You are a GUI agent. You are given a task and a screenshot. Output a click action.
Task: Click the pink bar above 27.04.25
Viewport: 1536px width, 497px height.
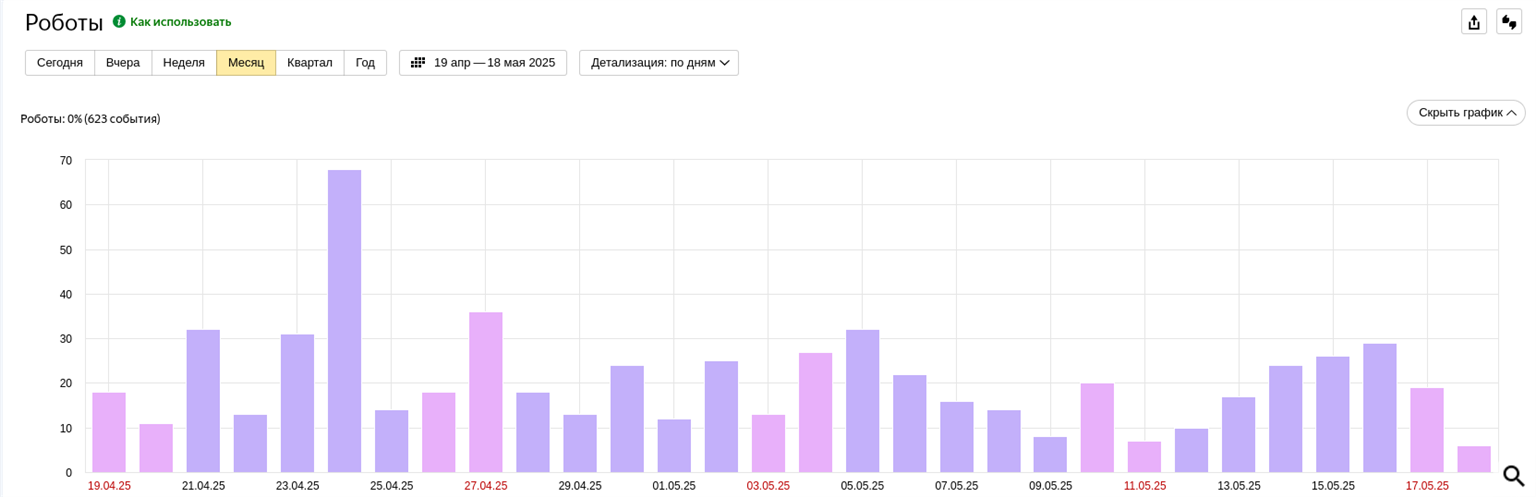pos(486,392)
